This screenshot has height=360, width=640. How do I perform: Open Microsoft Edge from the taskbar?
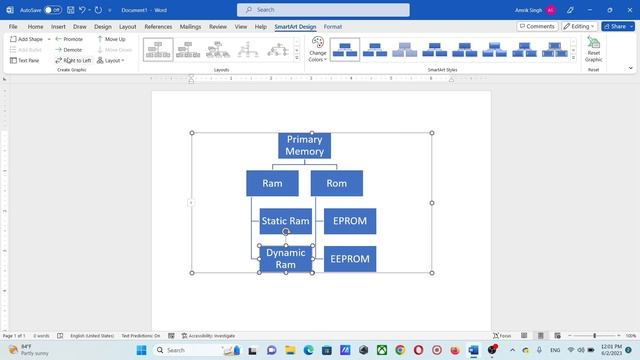click(309, 350)
